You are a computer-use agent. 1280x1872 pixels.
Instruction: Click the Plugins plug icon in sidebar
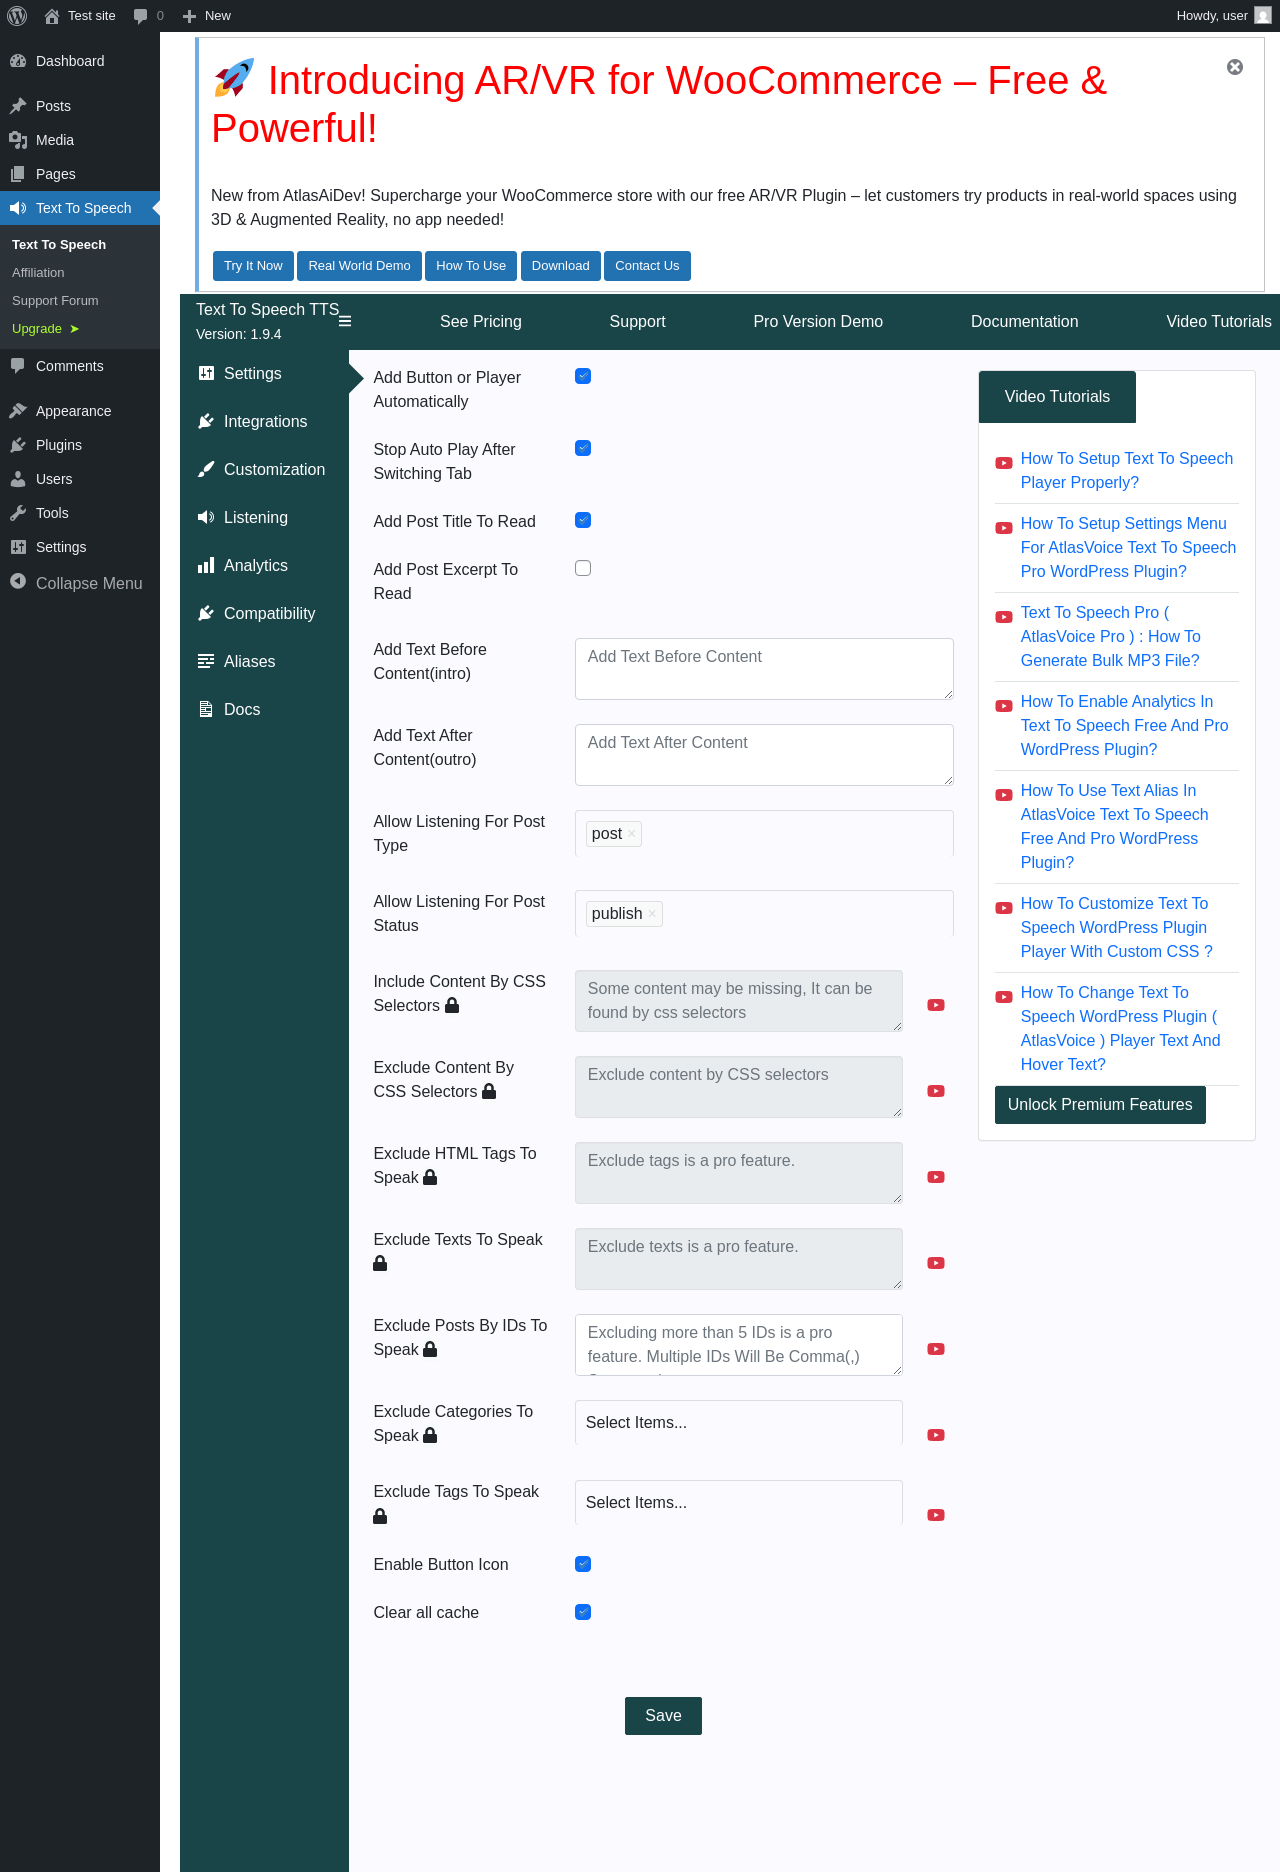(18, 445)
